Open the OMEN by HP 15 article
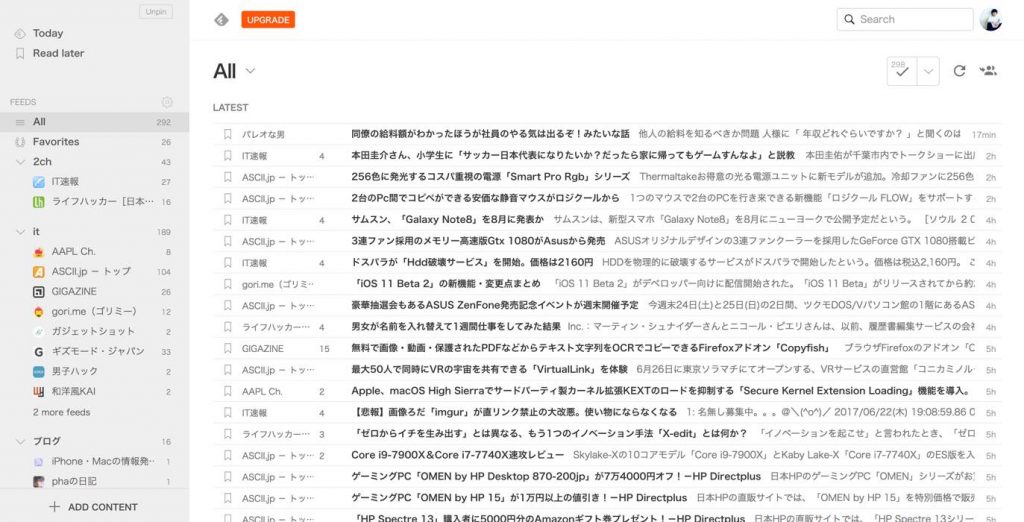 519,498
